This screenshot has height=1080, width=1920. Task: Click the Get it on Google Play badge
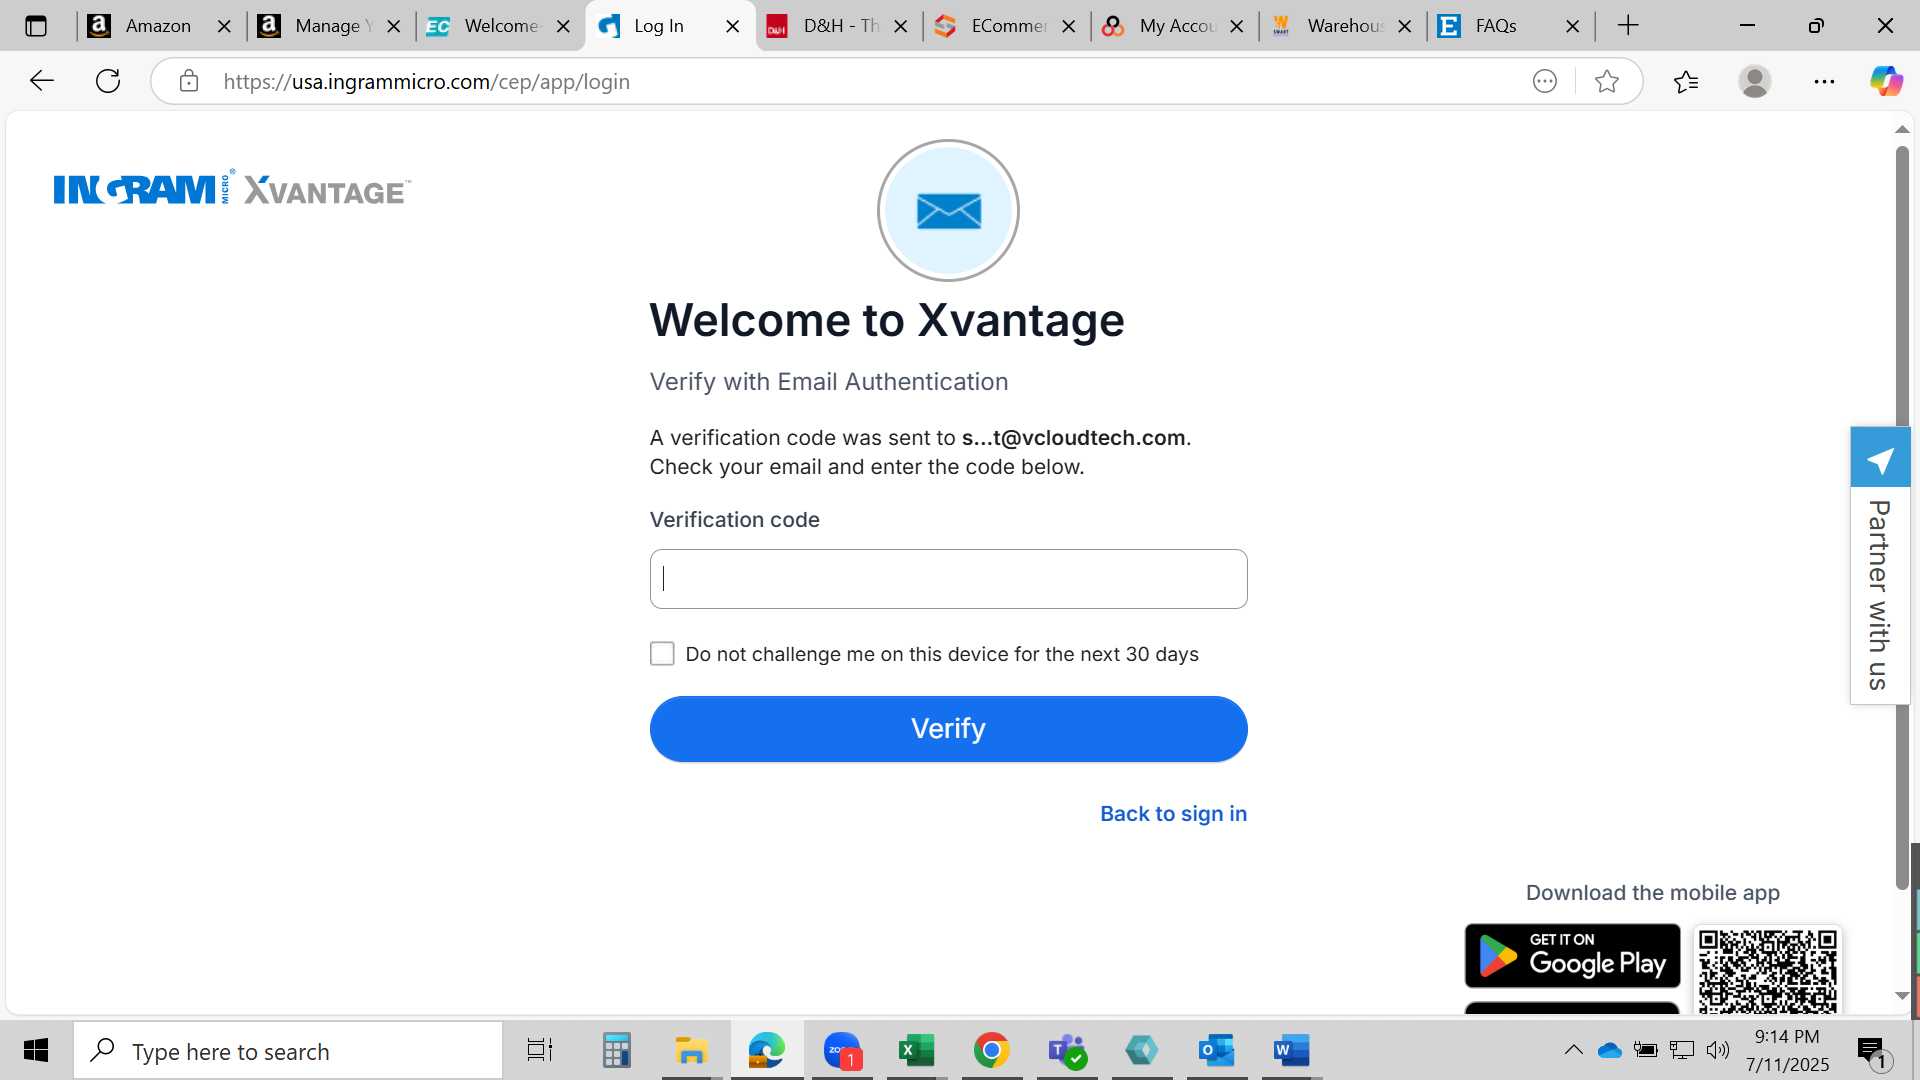point(1572,956)
